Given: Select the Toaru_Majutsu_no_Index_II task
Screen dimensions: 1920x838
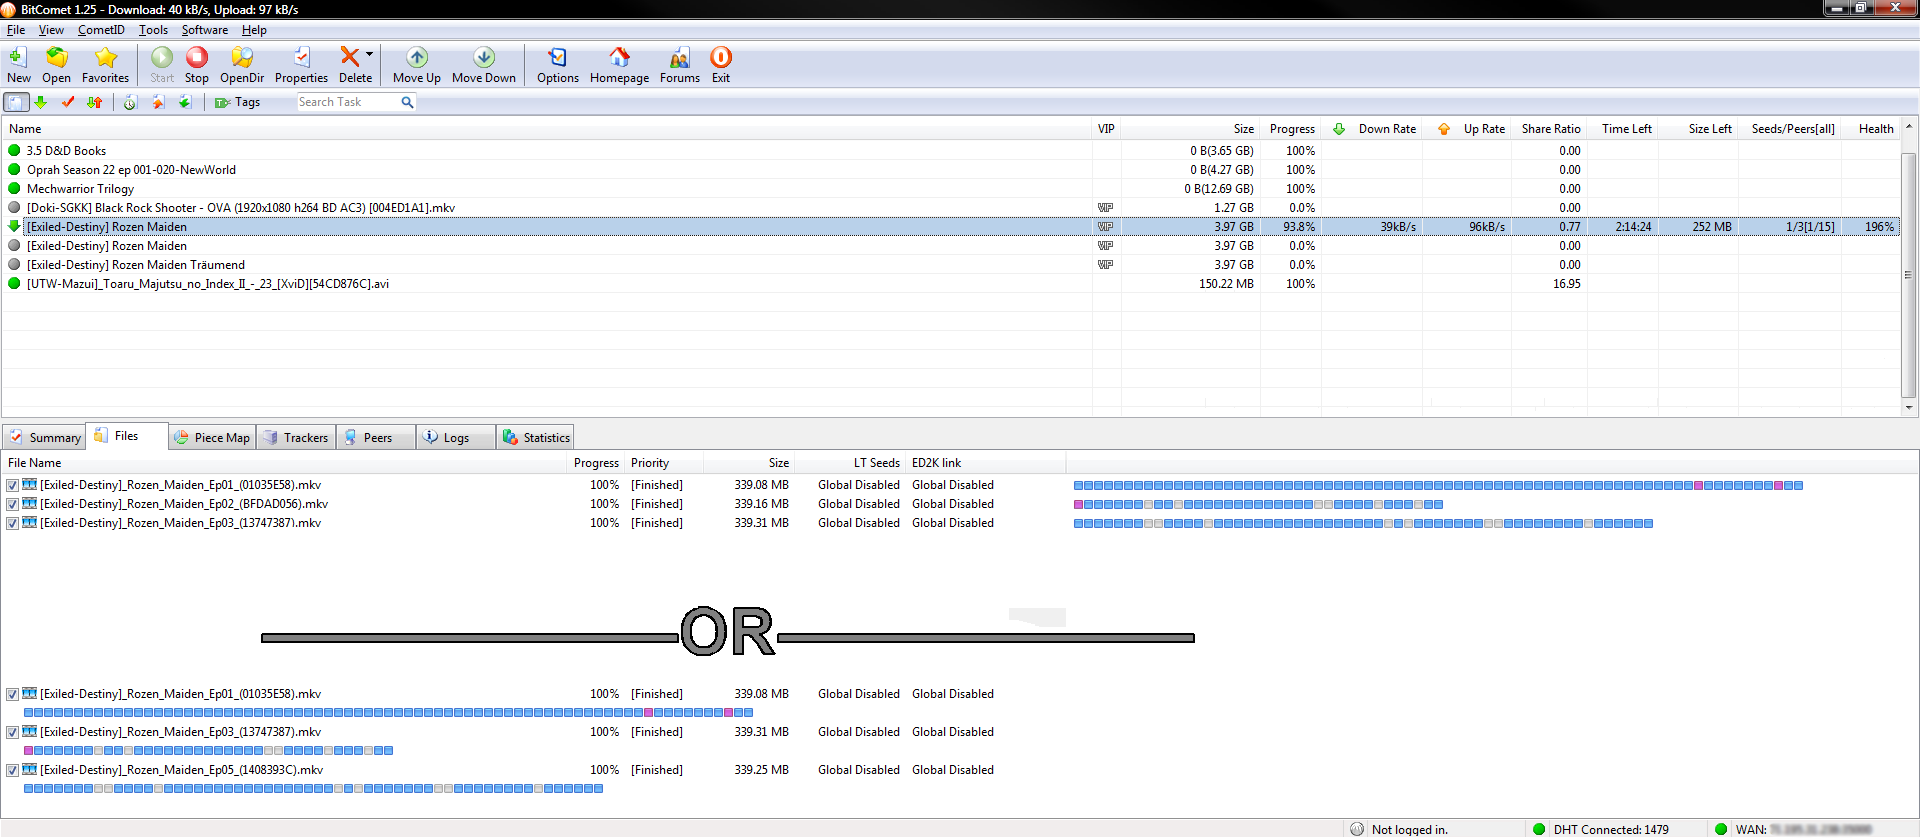Looking at the screenshot, I should click(x=950, y=284).
